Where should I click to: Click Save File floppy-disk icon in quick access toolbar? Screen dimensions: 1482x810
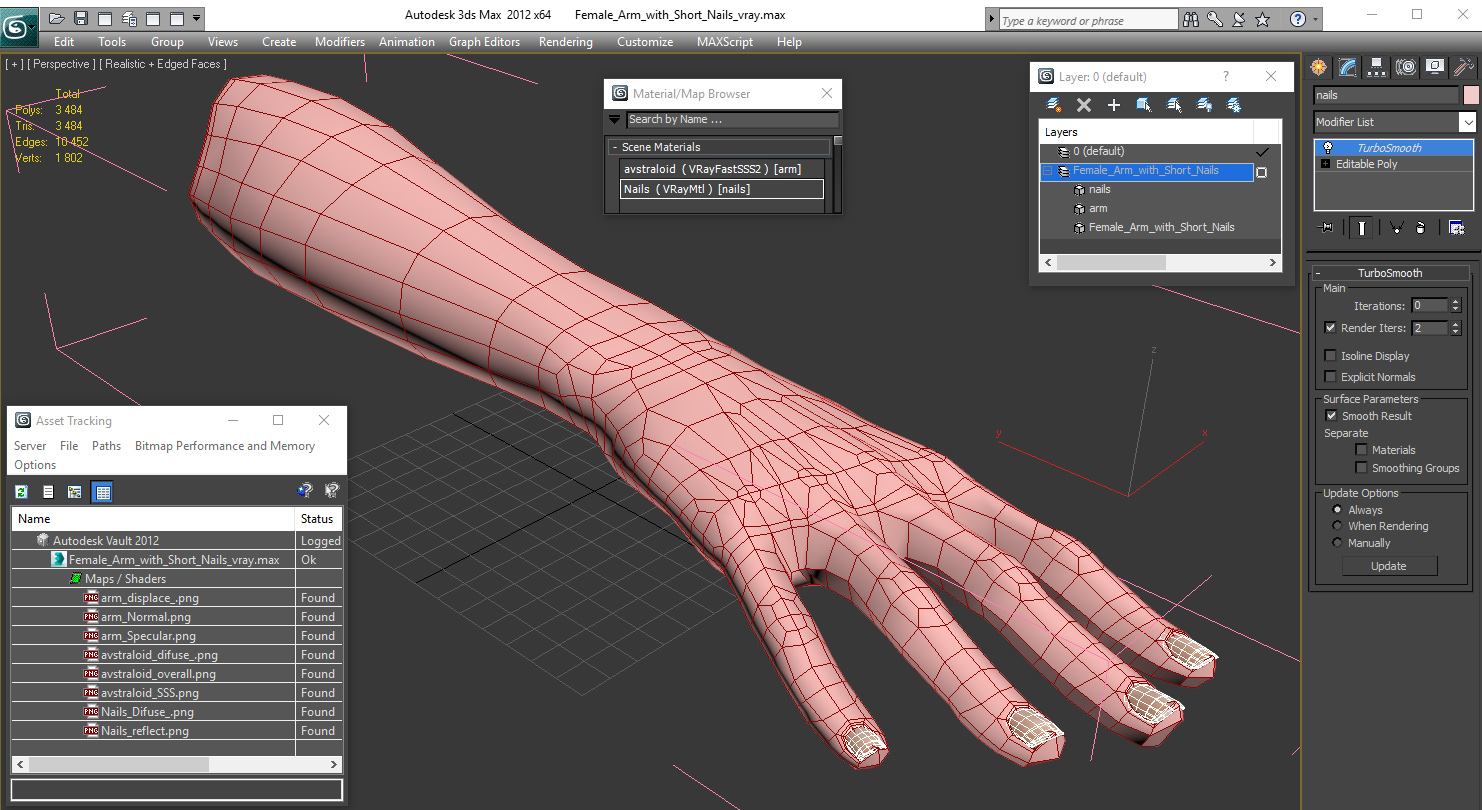coord(81,18)
